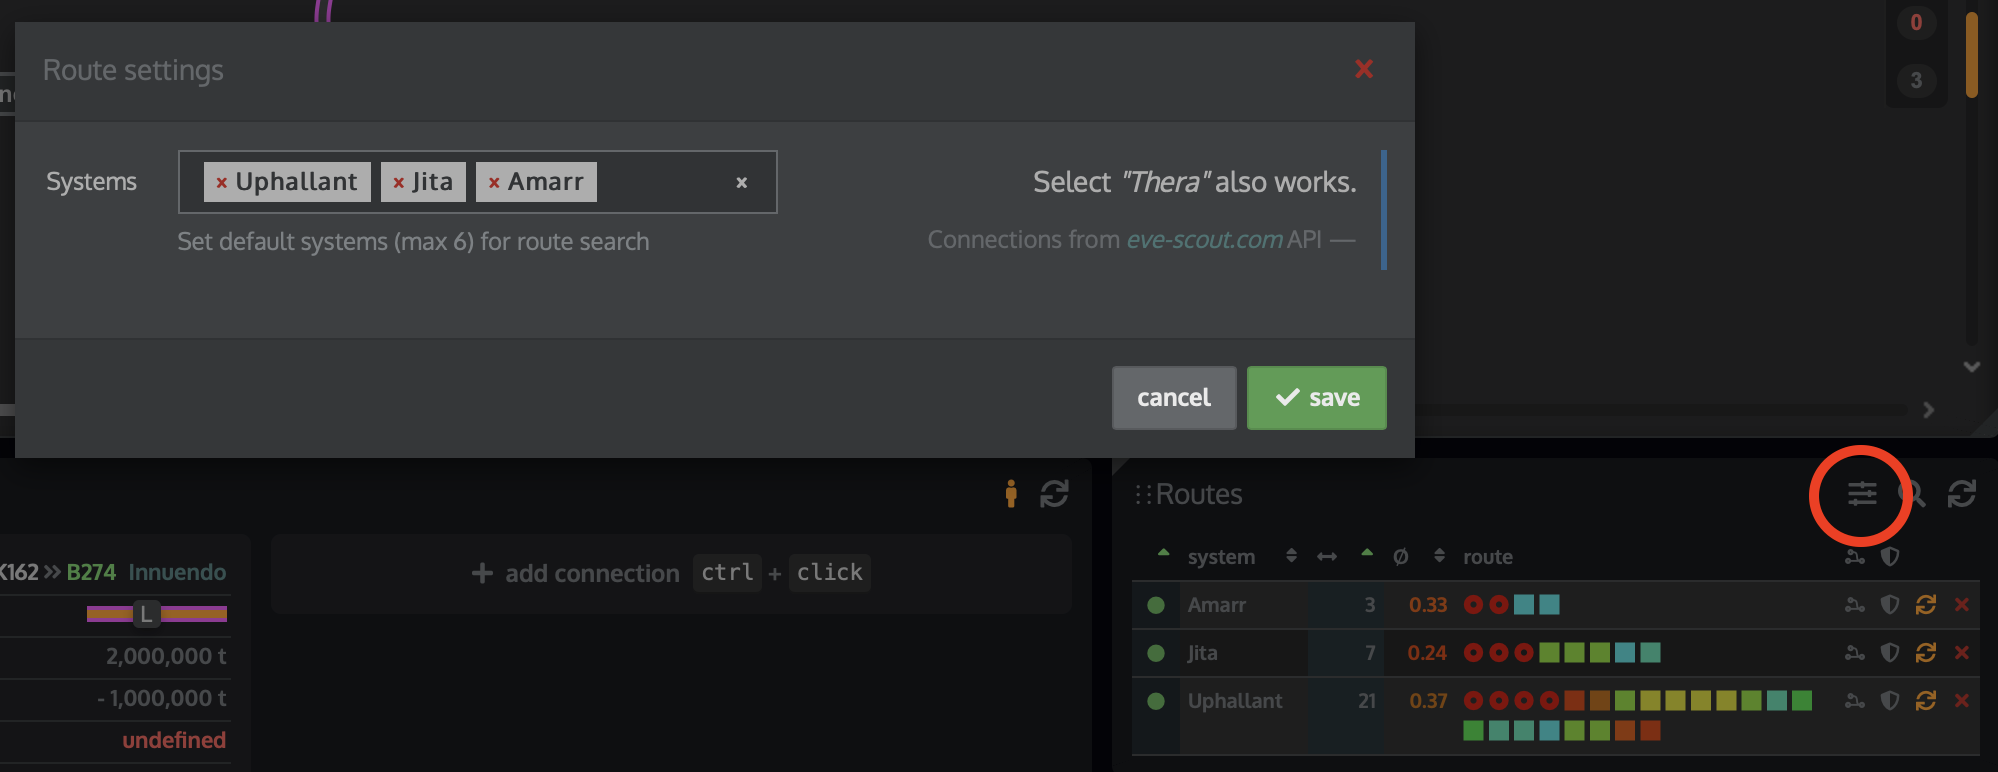Delete the Amarr route row
The width and height of the screenshot is (1998, 772).
pyautogui.click(x=1961, y=605)
